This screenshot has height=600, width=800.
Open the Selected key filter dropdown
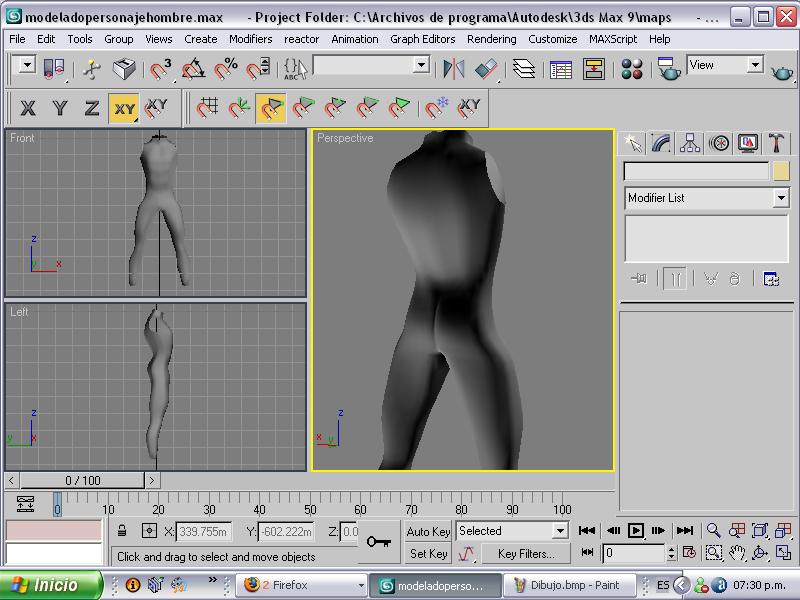560,531
